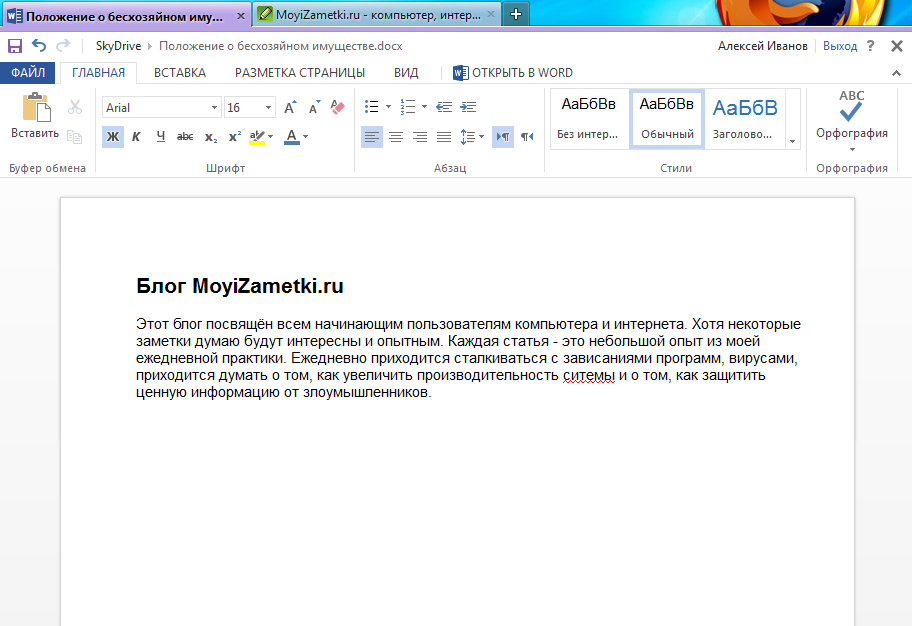The height and width of the screenshot is (626, 912).
Task: Toggle underline (Ч) formatting
Action: click(x=161, y=137)
